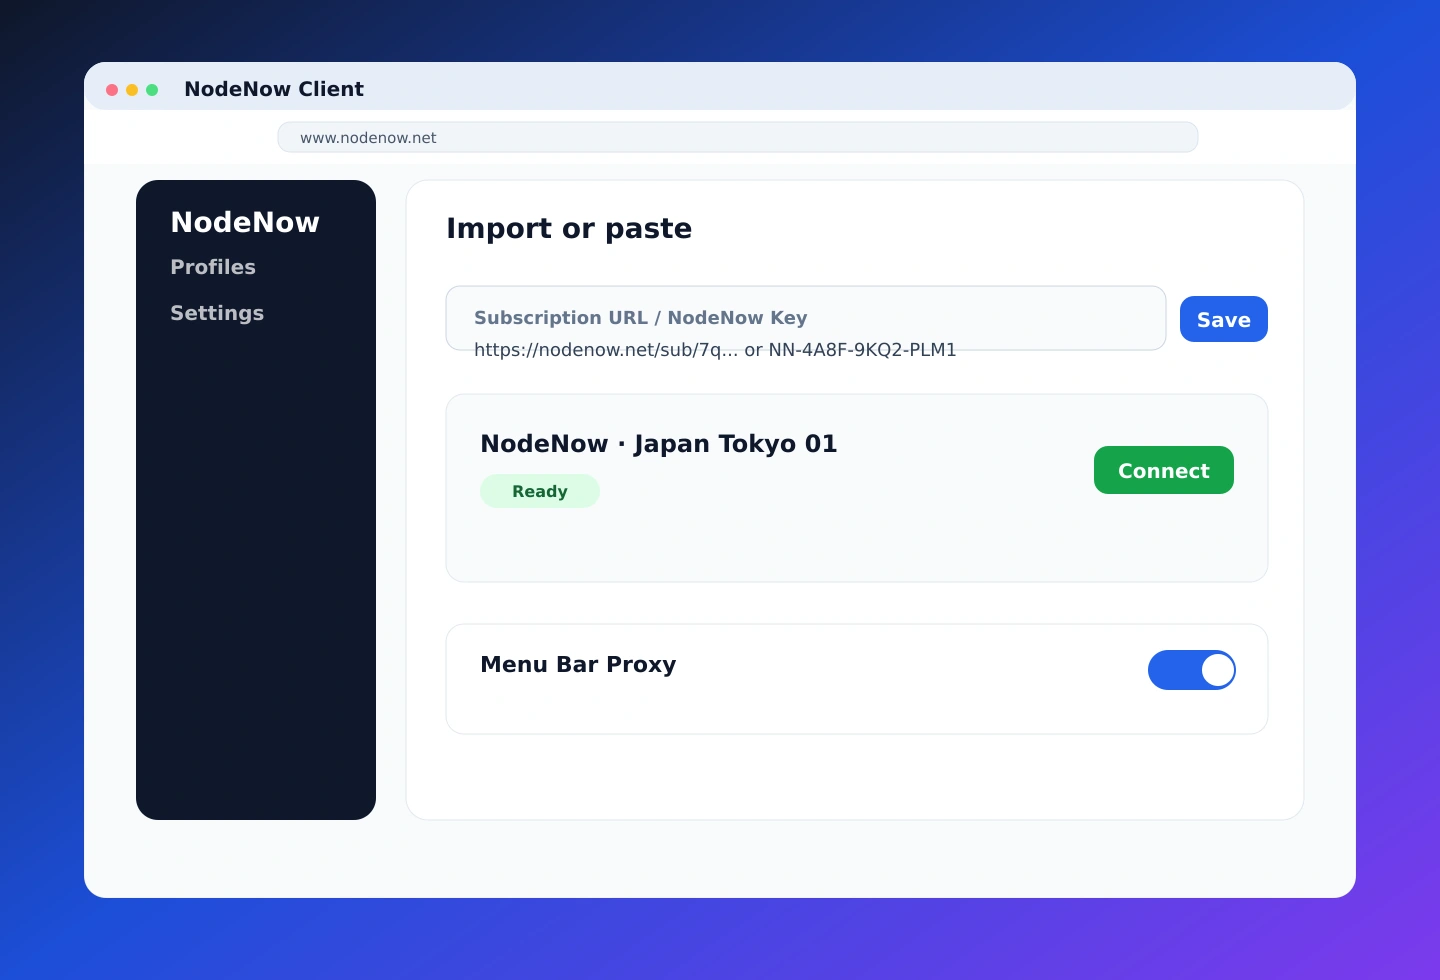
Task: Click the NodeNow logo in sidebar
Action: click(x=245, y=222)
